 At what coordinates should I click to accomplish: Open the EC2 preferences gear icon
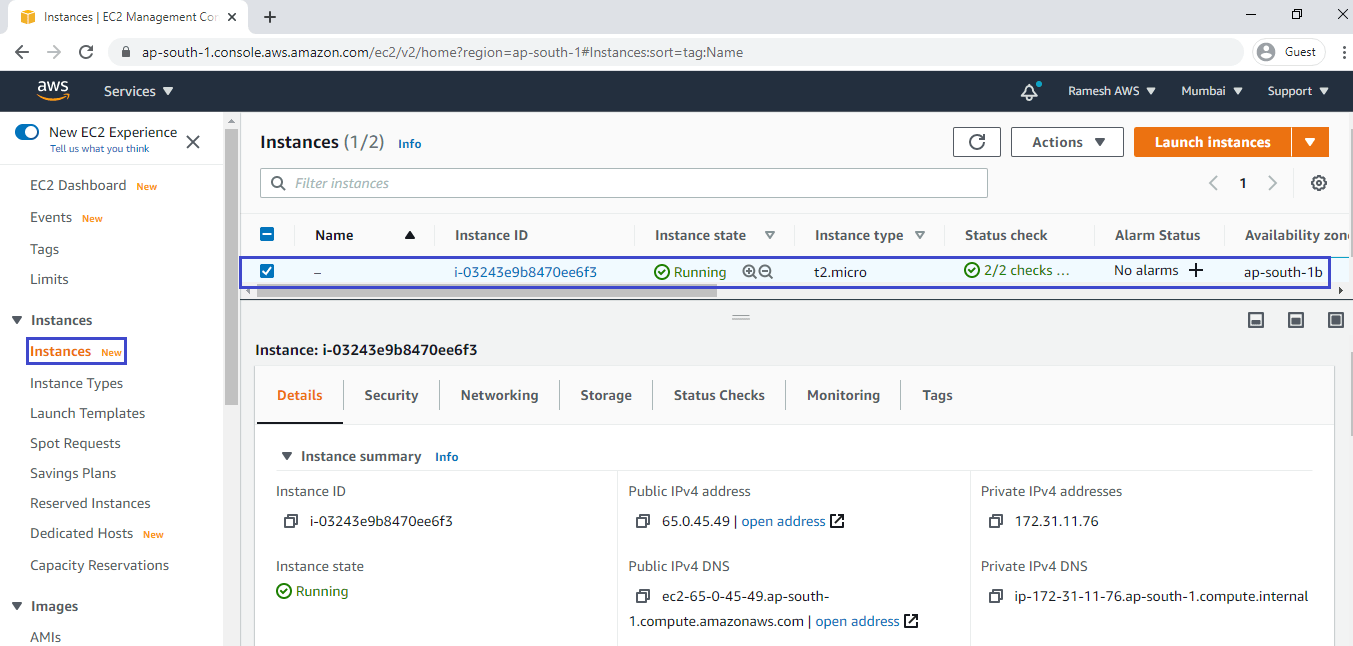pos(1318,183)
